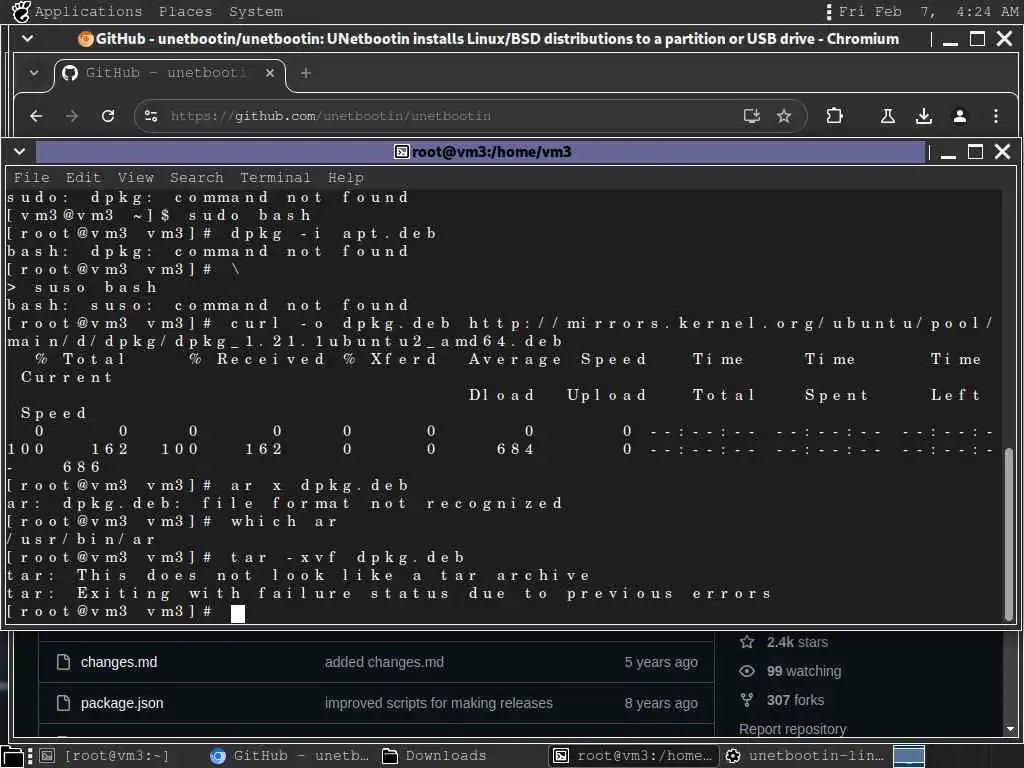View the 307 forks link
The image size is (1024, 768).
point(795,700)
